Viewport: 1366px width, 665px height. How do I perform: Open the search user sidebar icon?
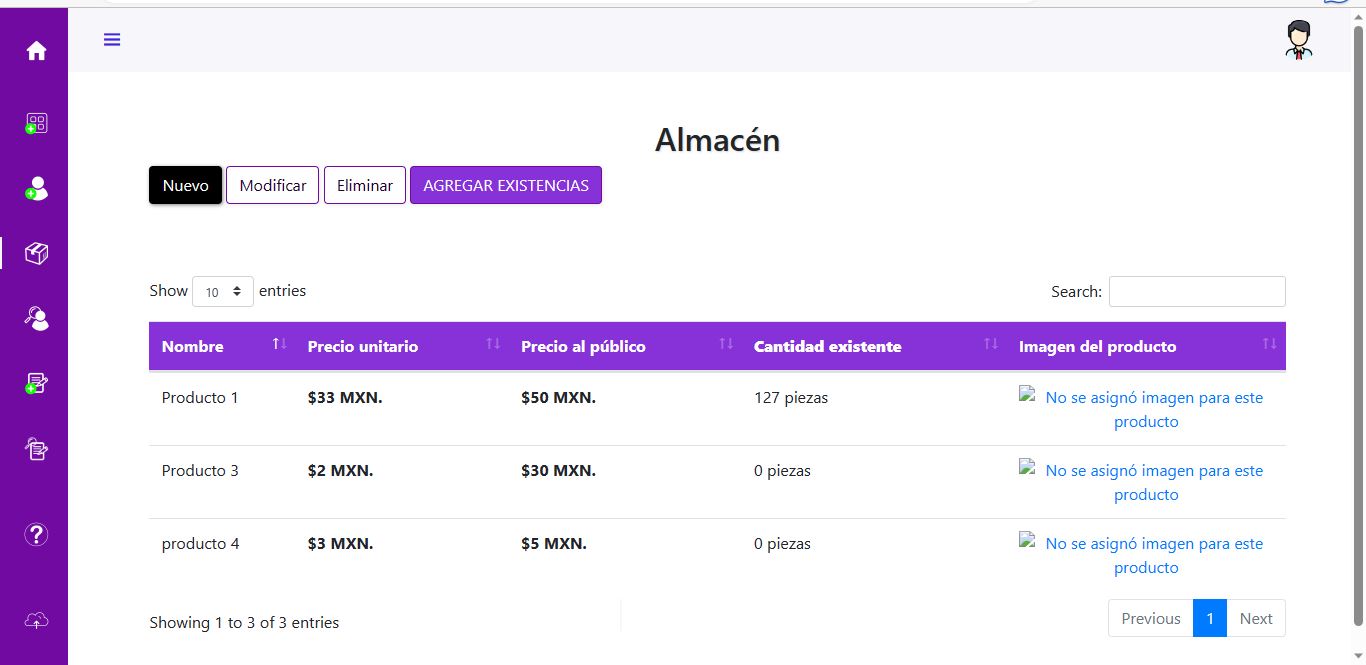(x=36, y=319)
